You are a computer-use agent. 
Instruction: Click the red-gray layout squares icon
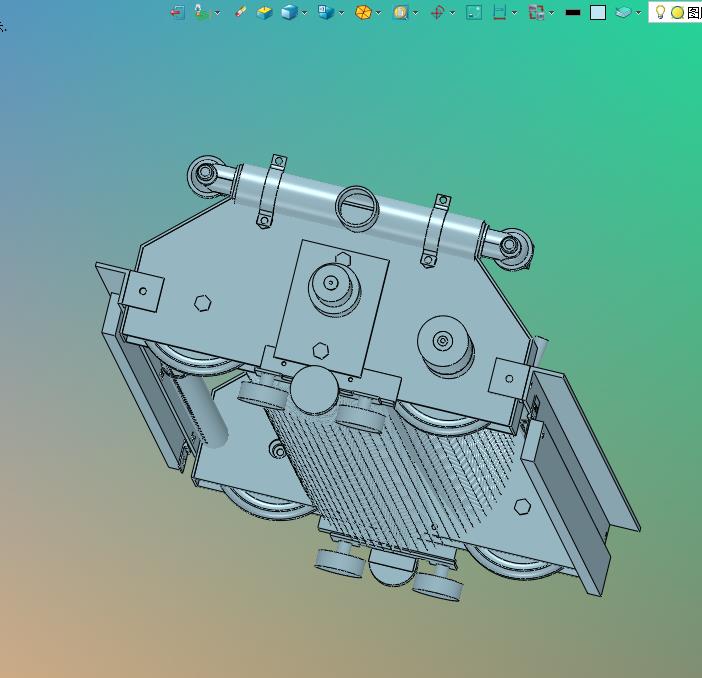coord(536,13)
